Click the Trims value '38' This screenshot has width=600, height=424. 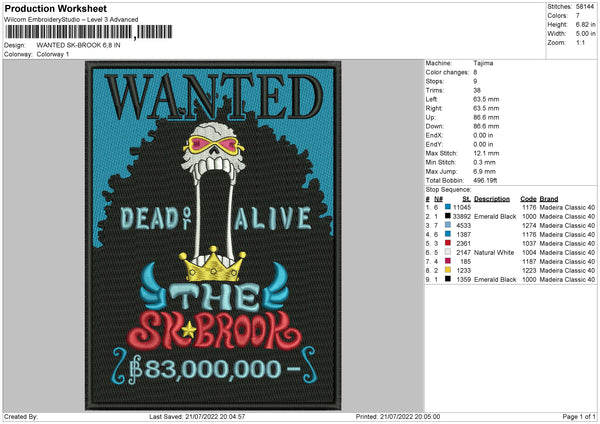(x=477, y=90)
